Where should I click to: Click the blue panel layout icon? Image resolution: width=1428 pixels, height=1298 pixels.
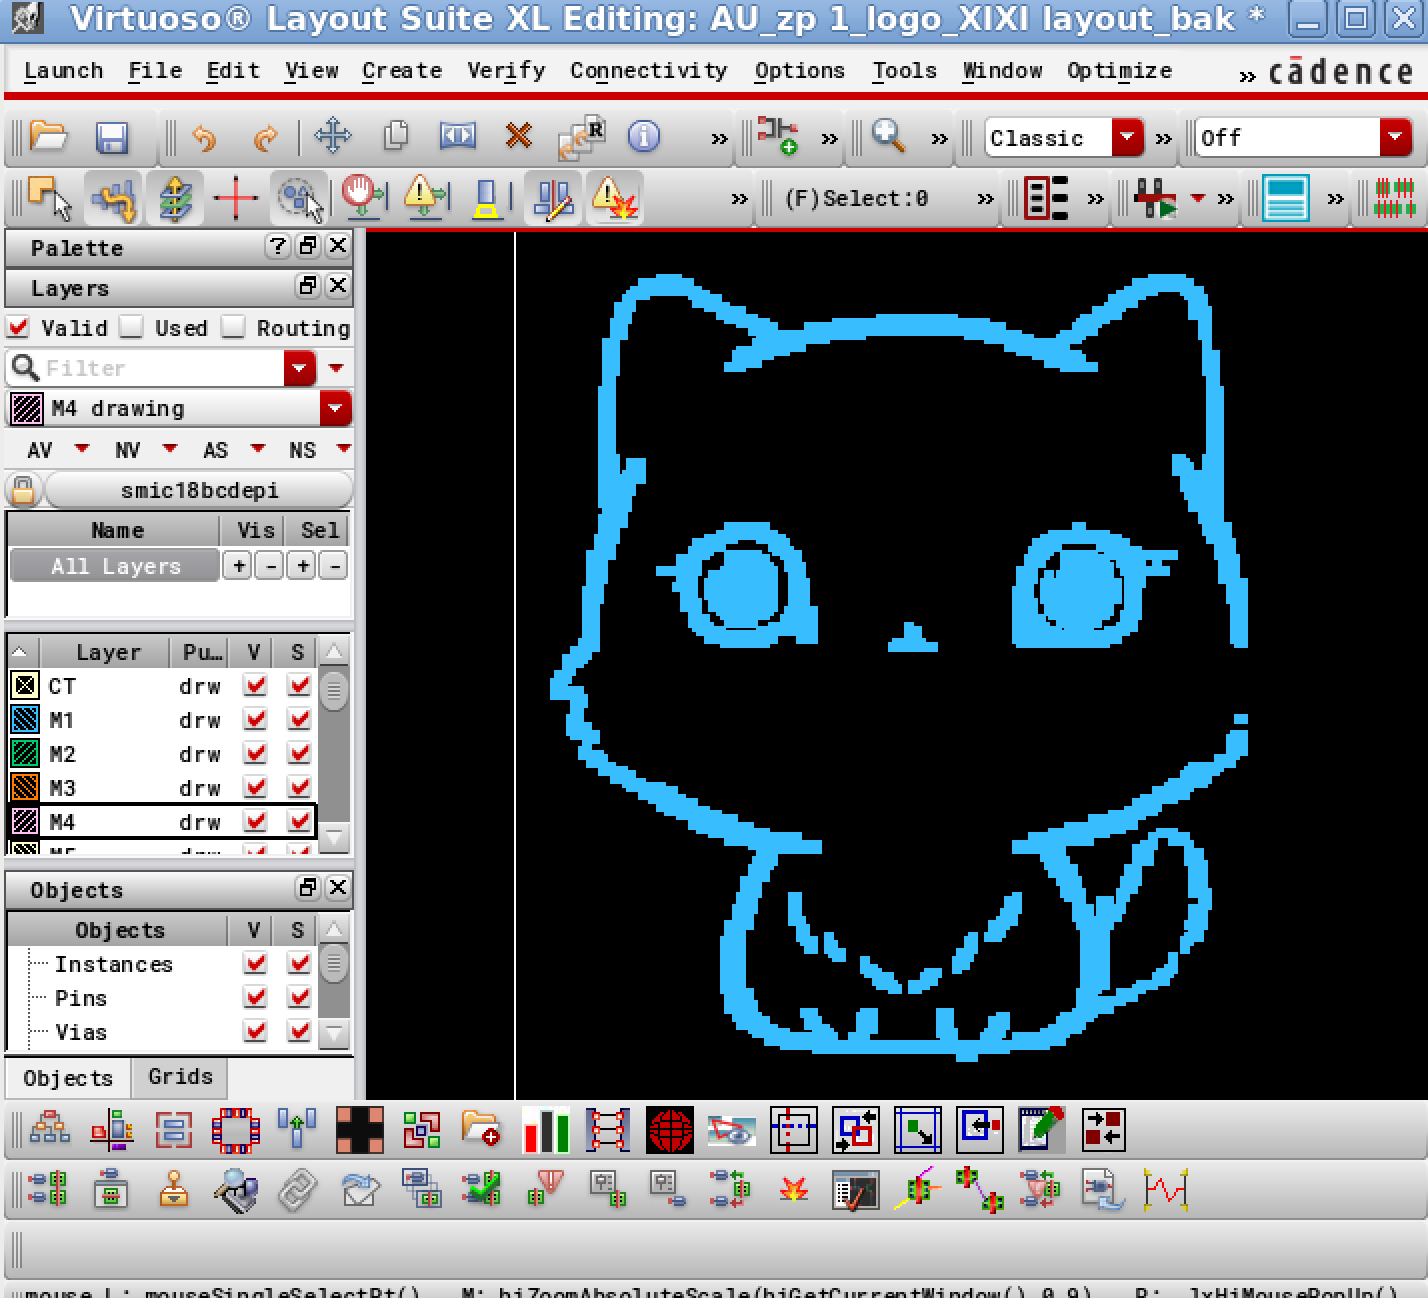coord(1285,198)
